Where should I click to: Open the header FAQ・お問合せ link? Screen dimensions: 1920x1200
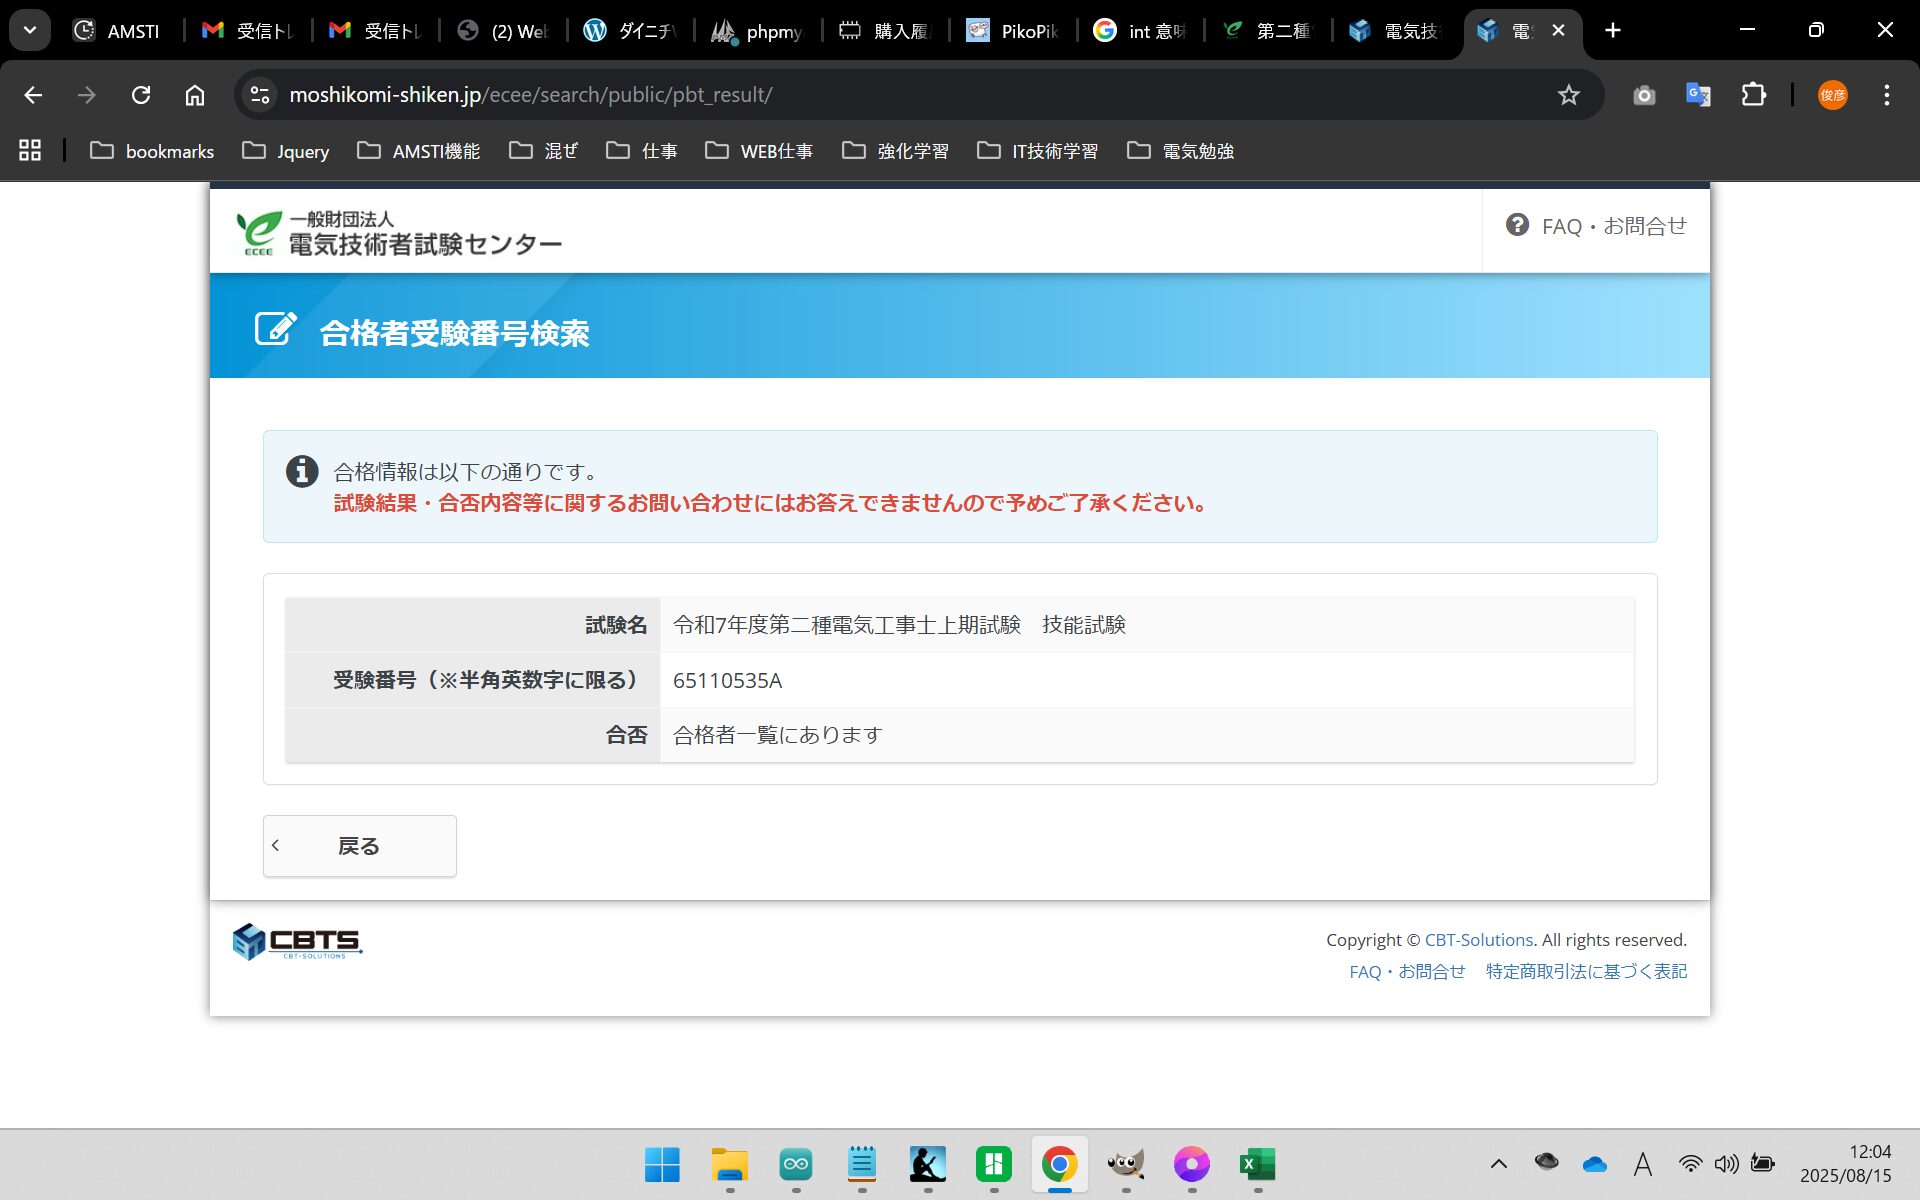point(1596,226)
